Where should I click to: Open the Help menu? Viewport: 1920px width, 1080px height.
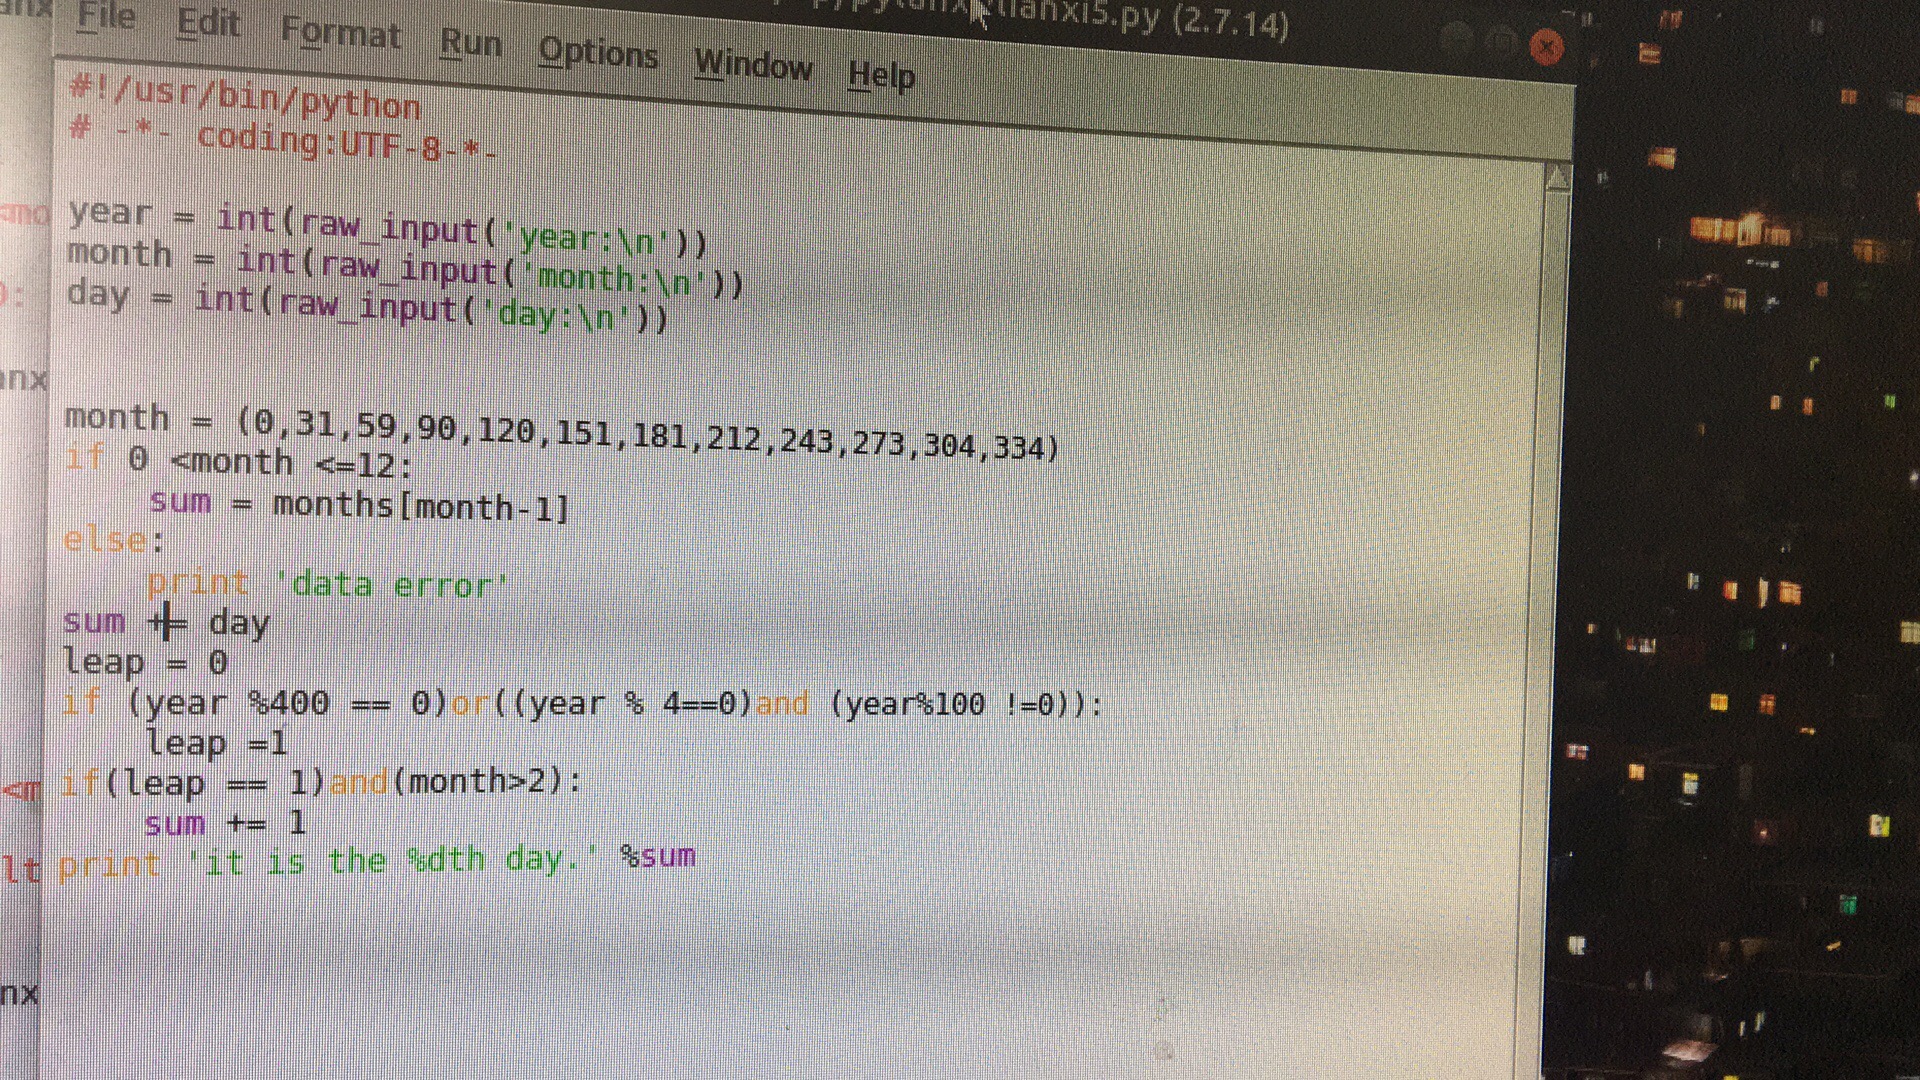pyautogui.click(x=881, y=75)
